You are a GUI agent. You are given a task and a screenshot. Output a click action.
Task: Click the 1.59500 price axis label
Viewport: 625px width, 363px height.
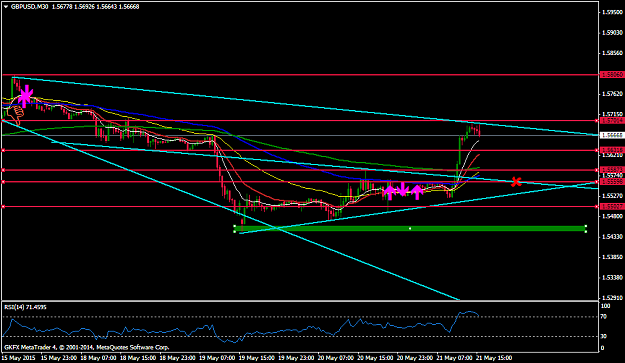tap(613, 12)
